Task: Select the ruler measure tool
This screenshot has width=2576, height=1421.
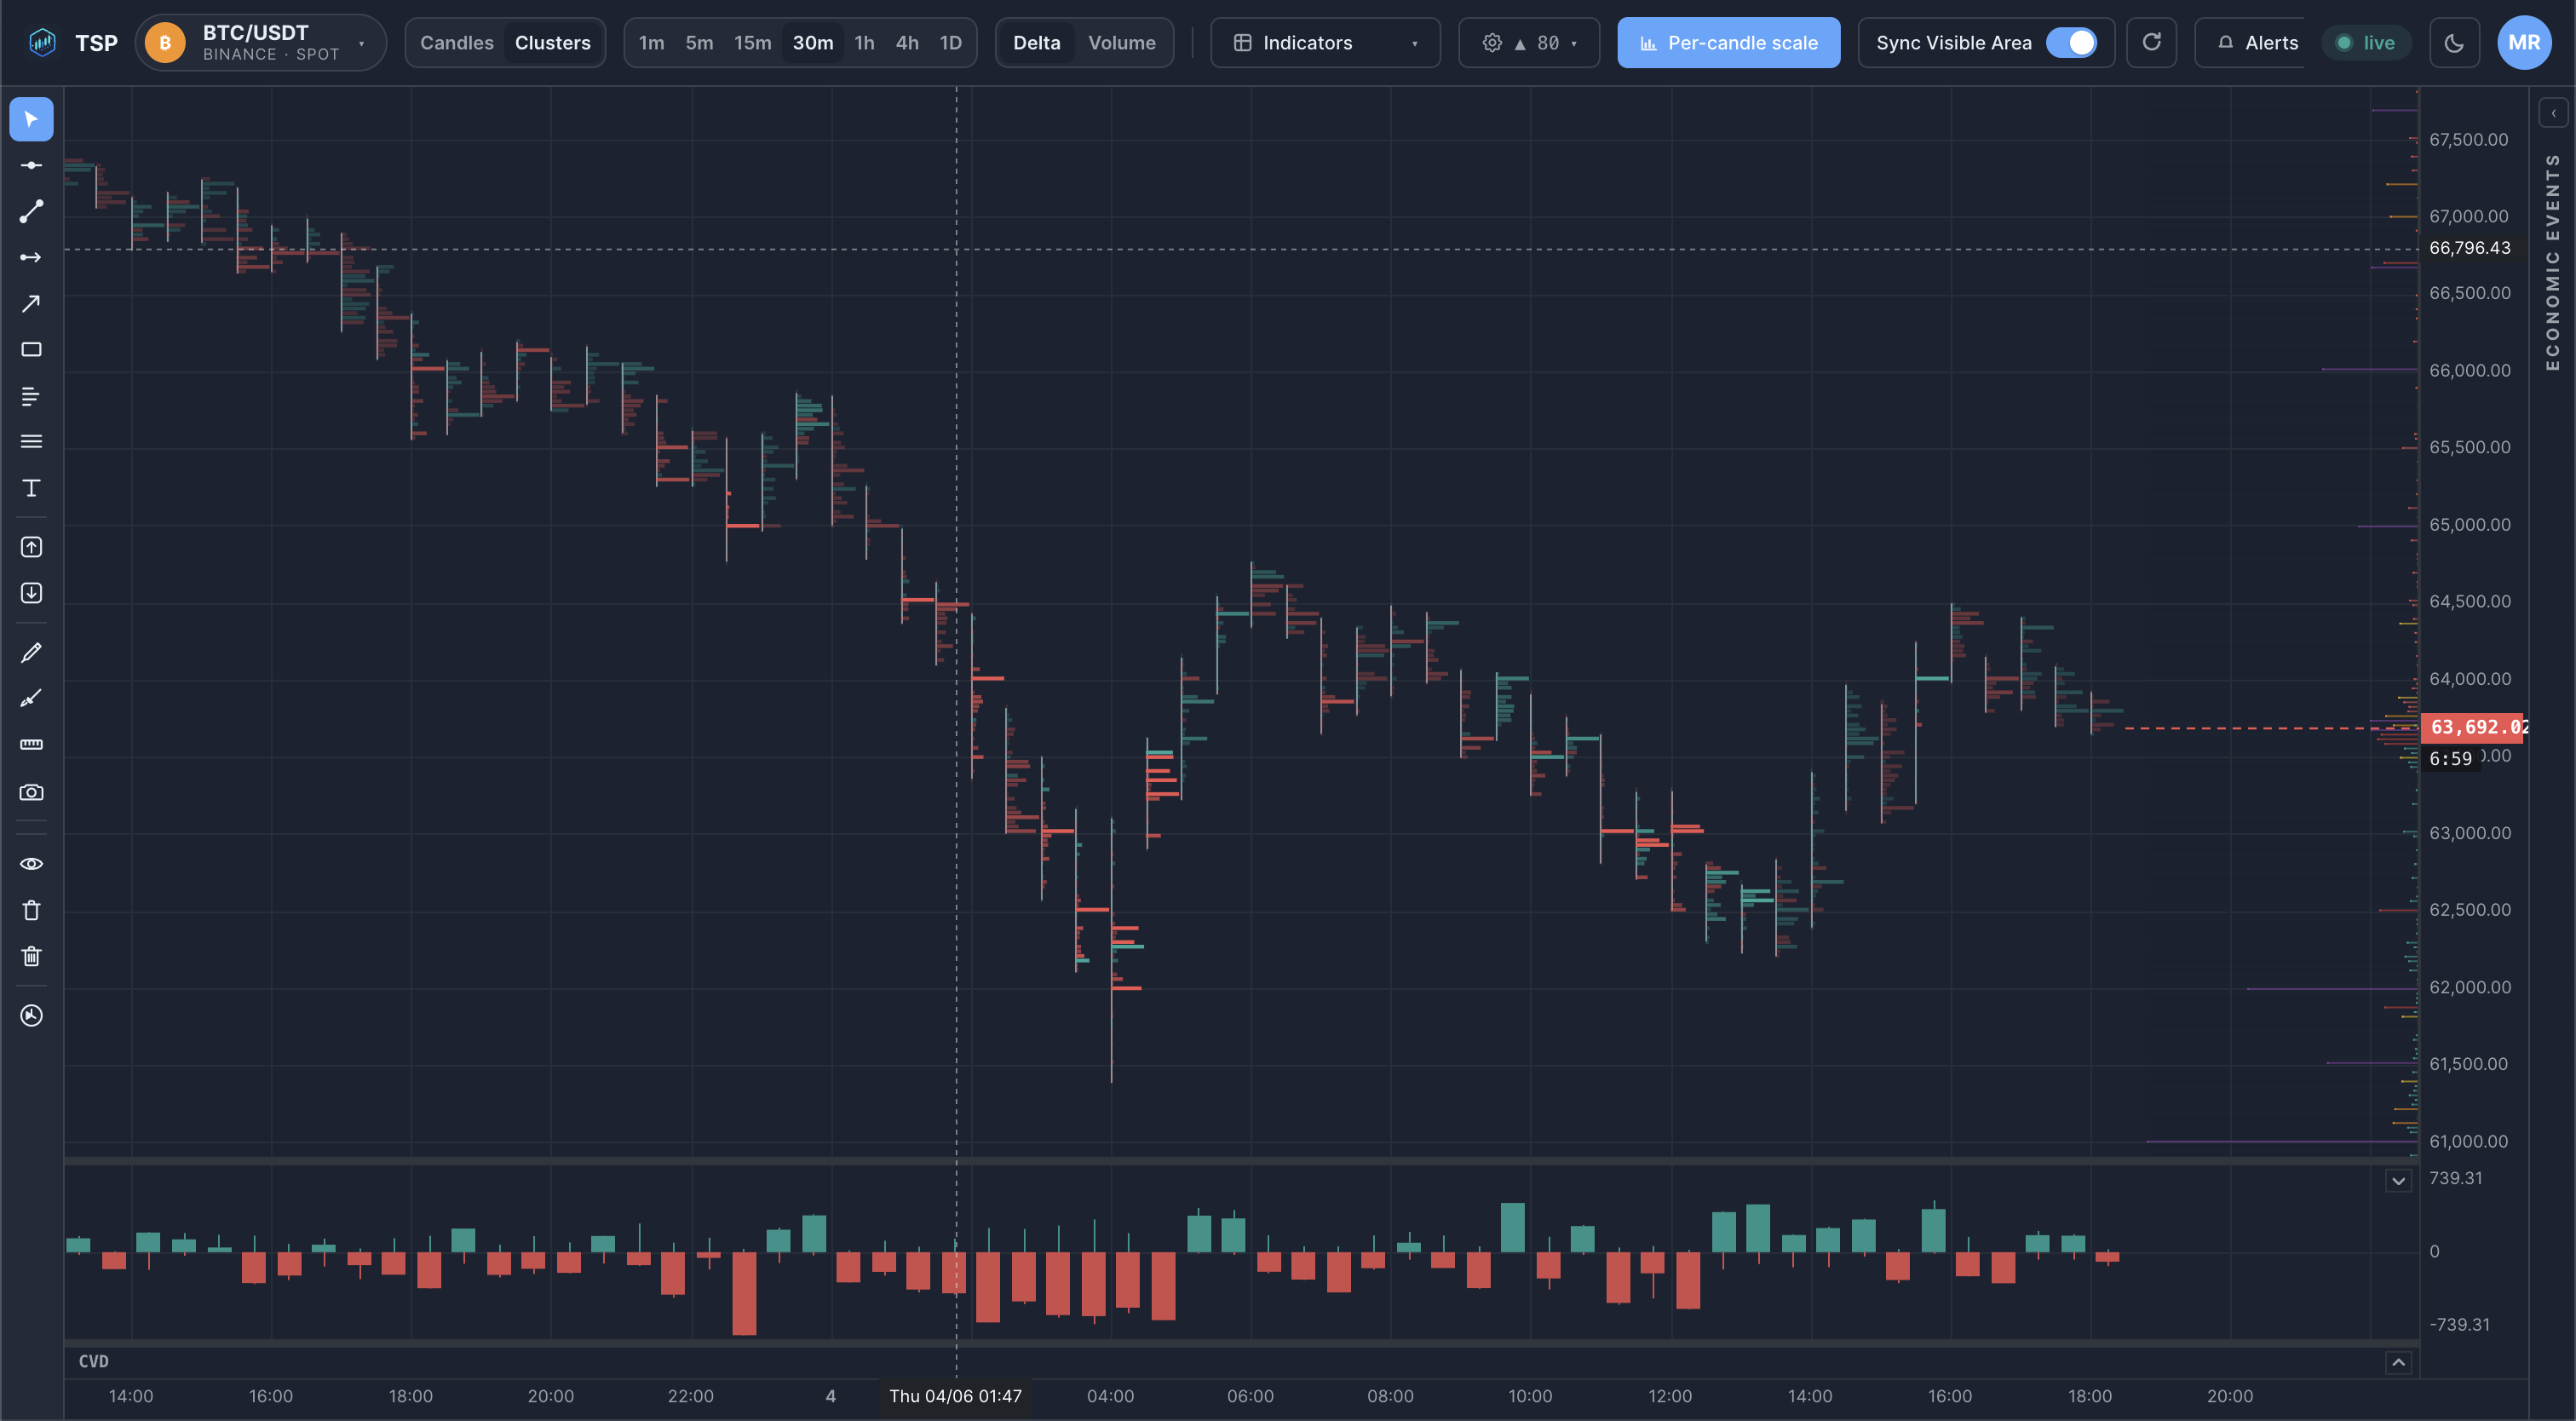Action: (31, 744)
